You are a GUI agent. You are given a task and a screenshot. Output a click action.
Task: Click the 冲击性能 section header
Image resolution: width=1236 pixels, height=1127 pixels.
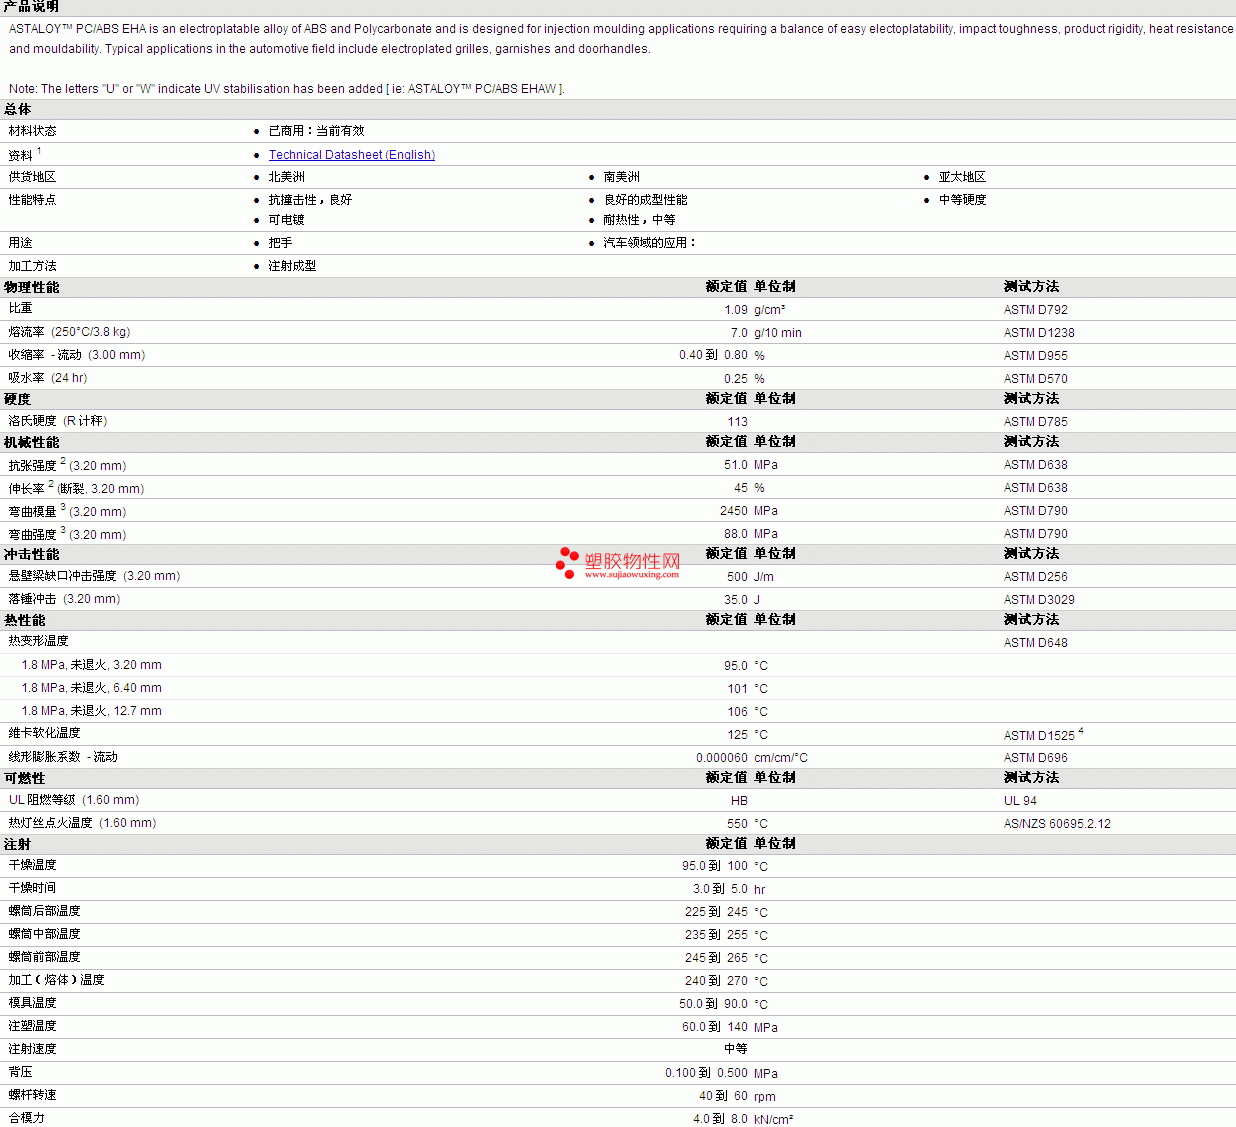(x=32, y=554)
